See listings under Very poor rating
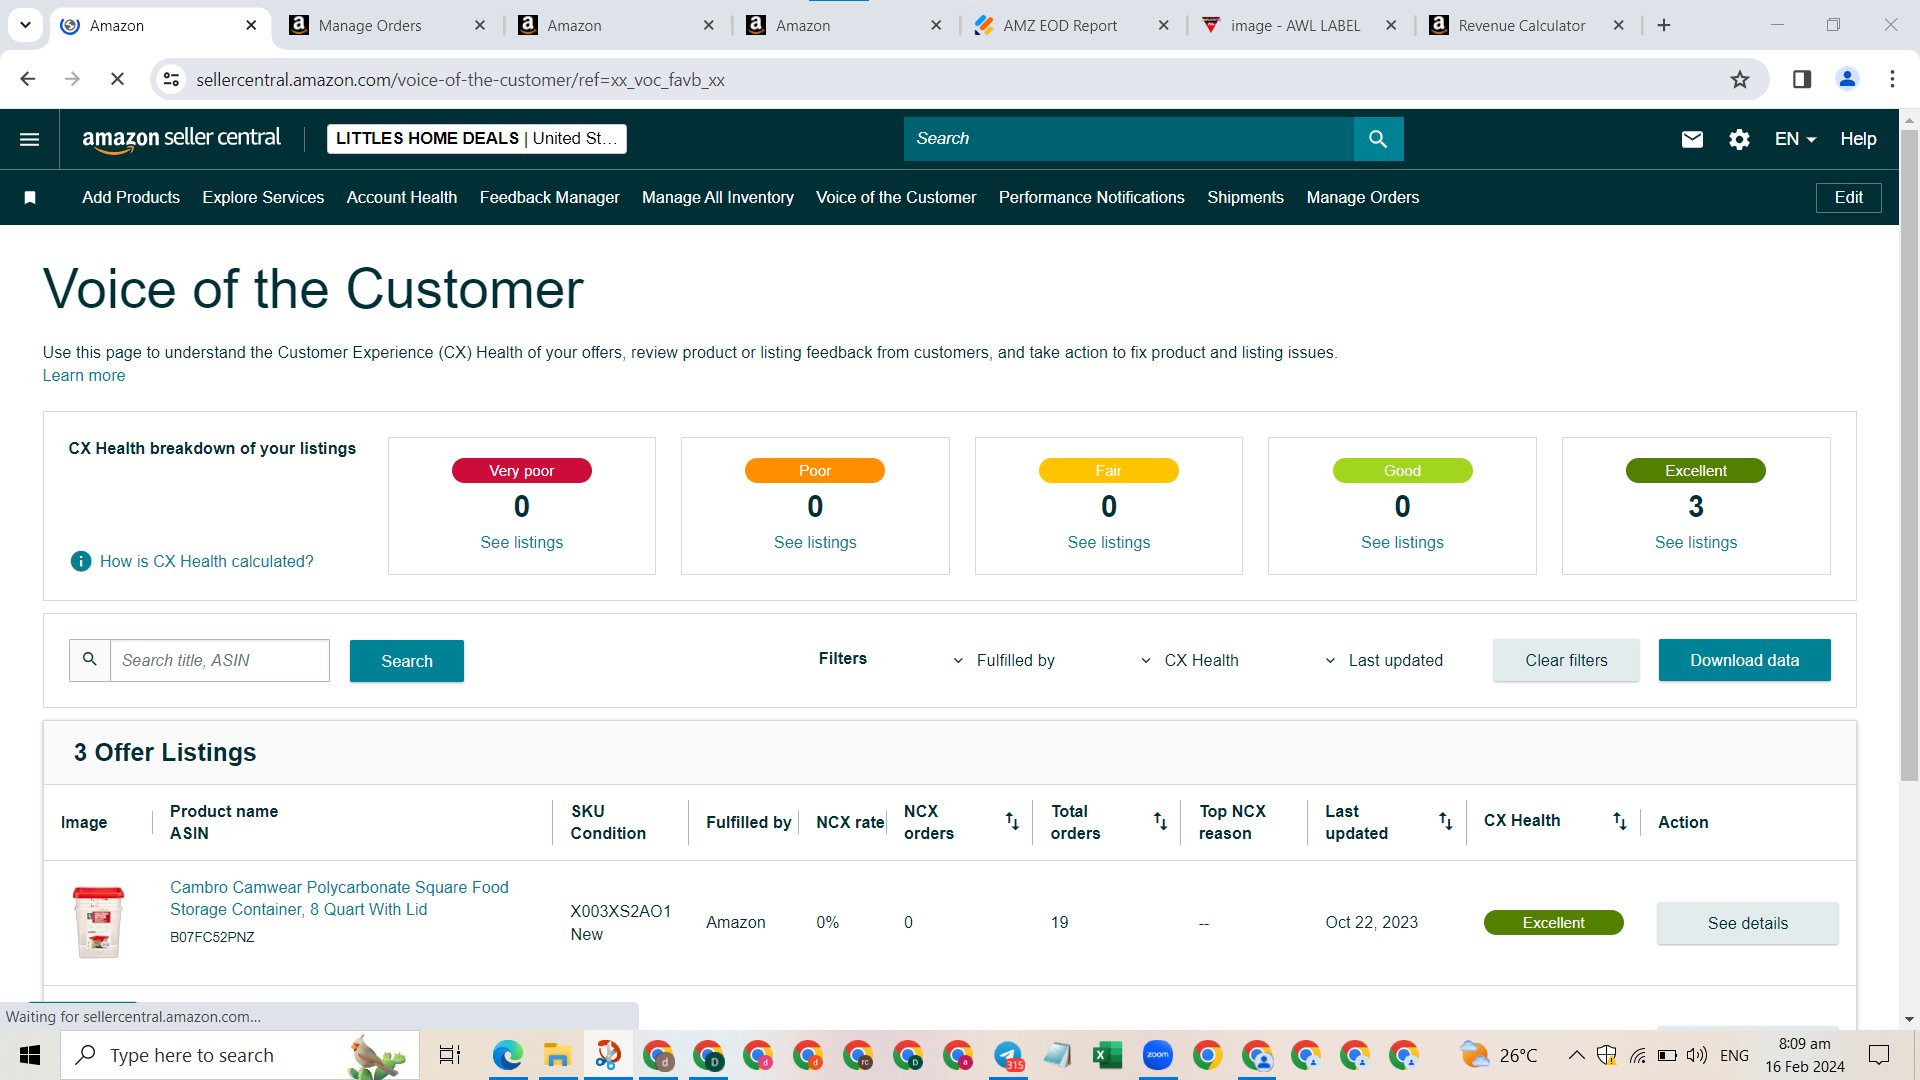This screenshot has height=1080, width=1920. click(x=521, y=543)
